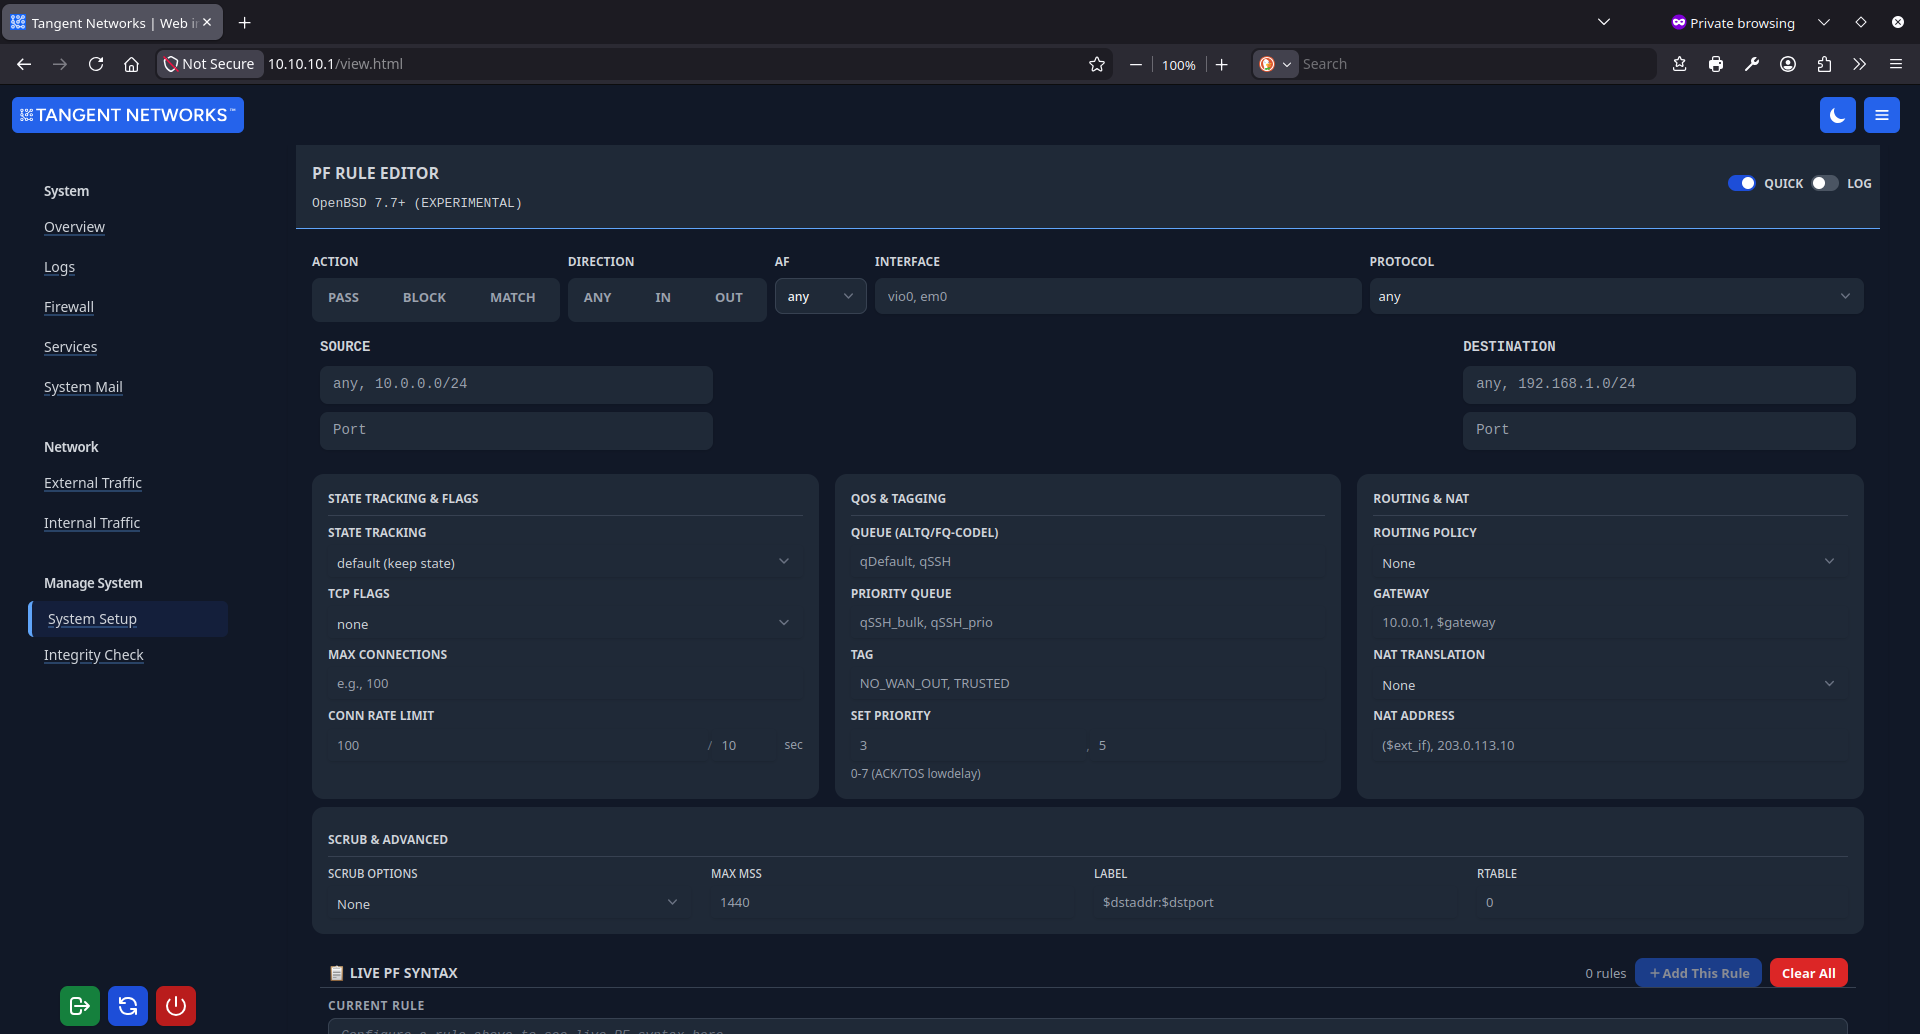Open the ROUTING POLICY dropdown

(x=1608, y=561)
